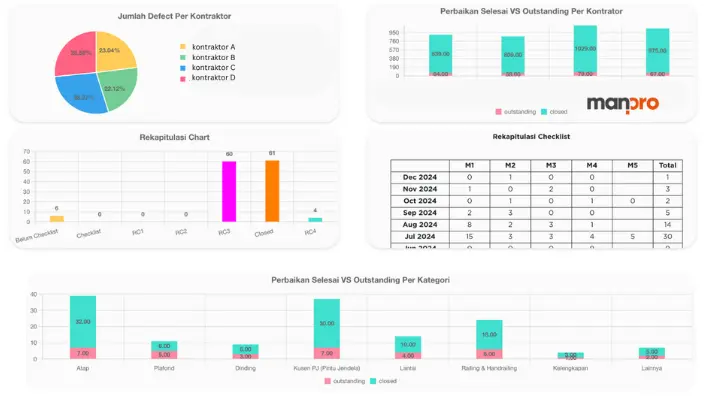Click the Railing & Handrailing outstanding segment
This screenshot has width=710, height=399.
(489, 354)
